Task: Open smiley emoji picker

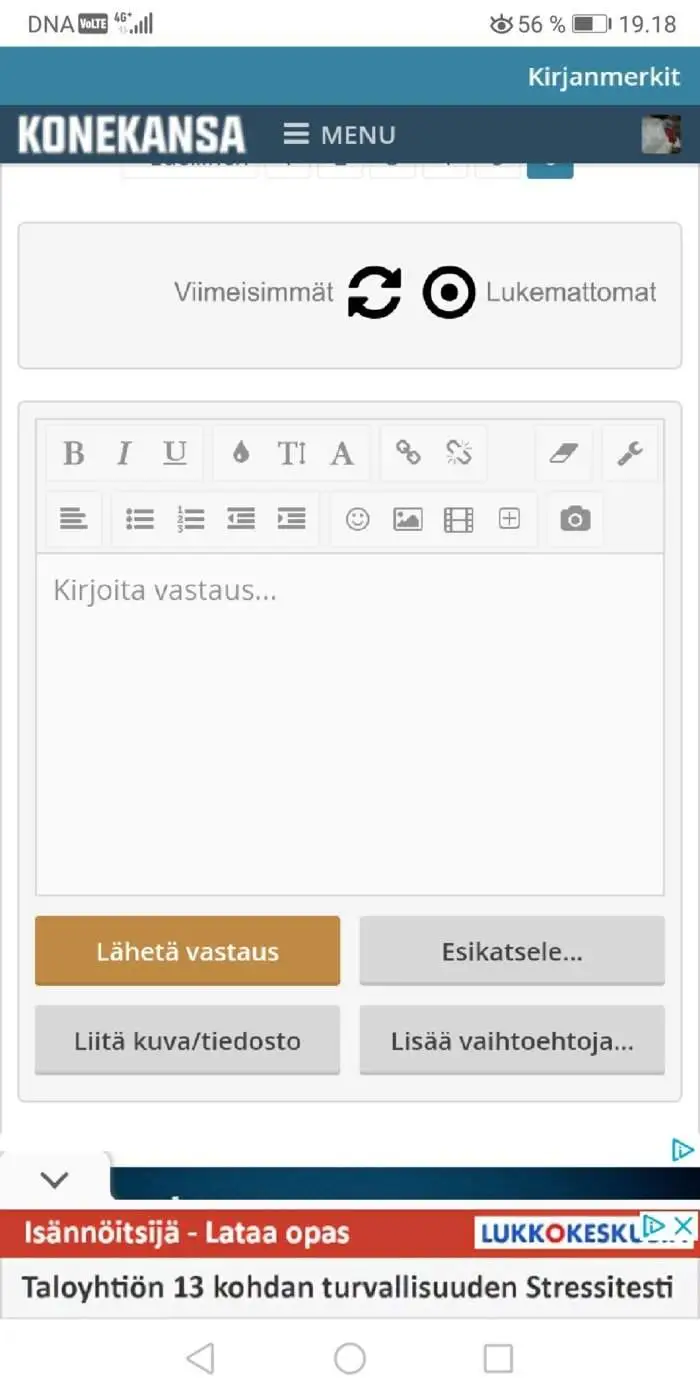Action: point(357,519)
